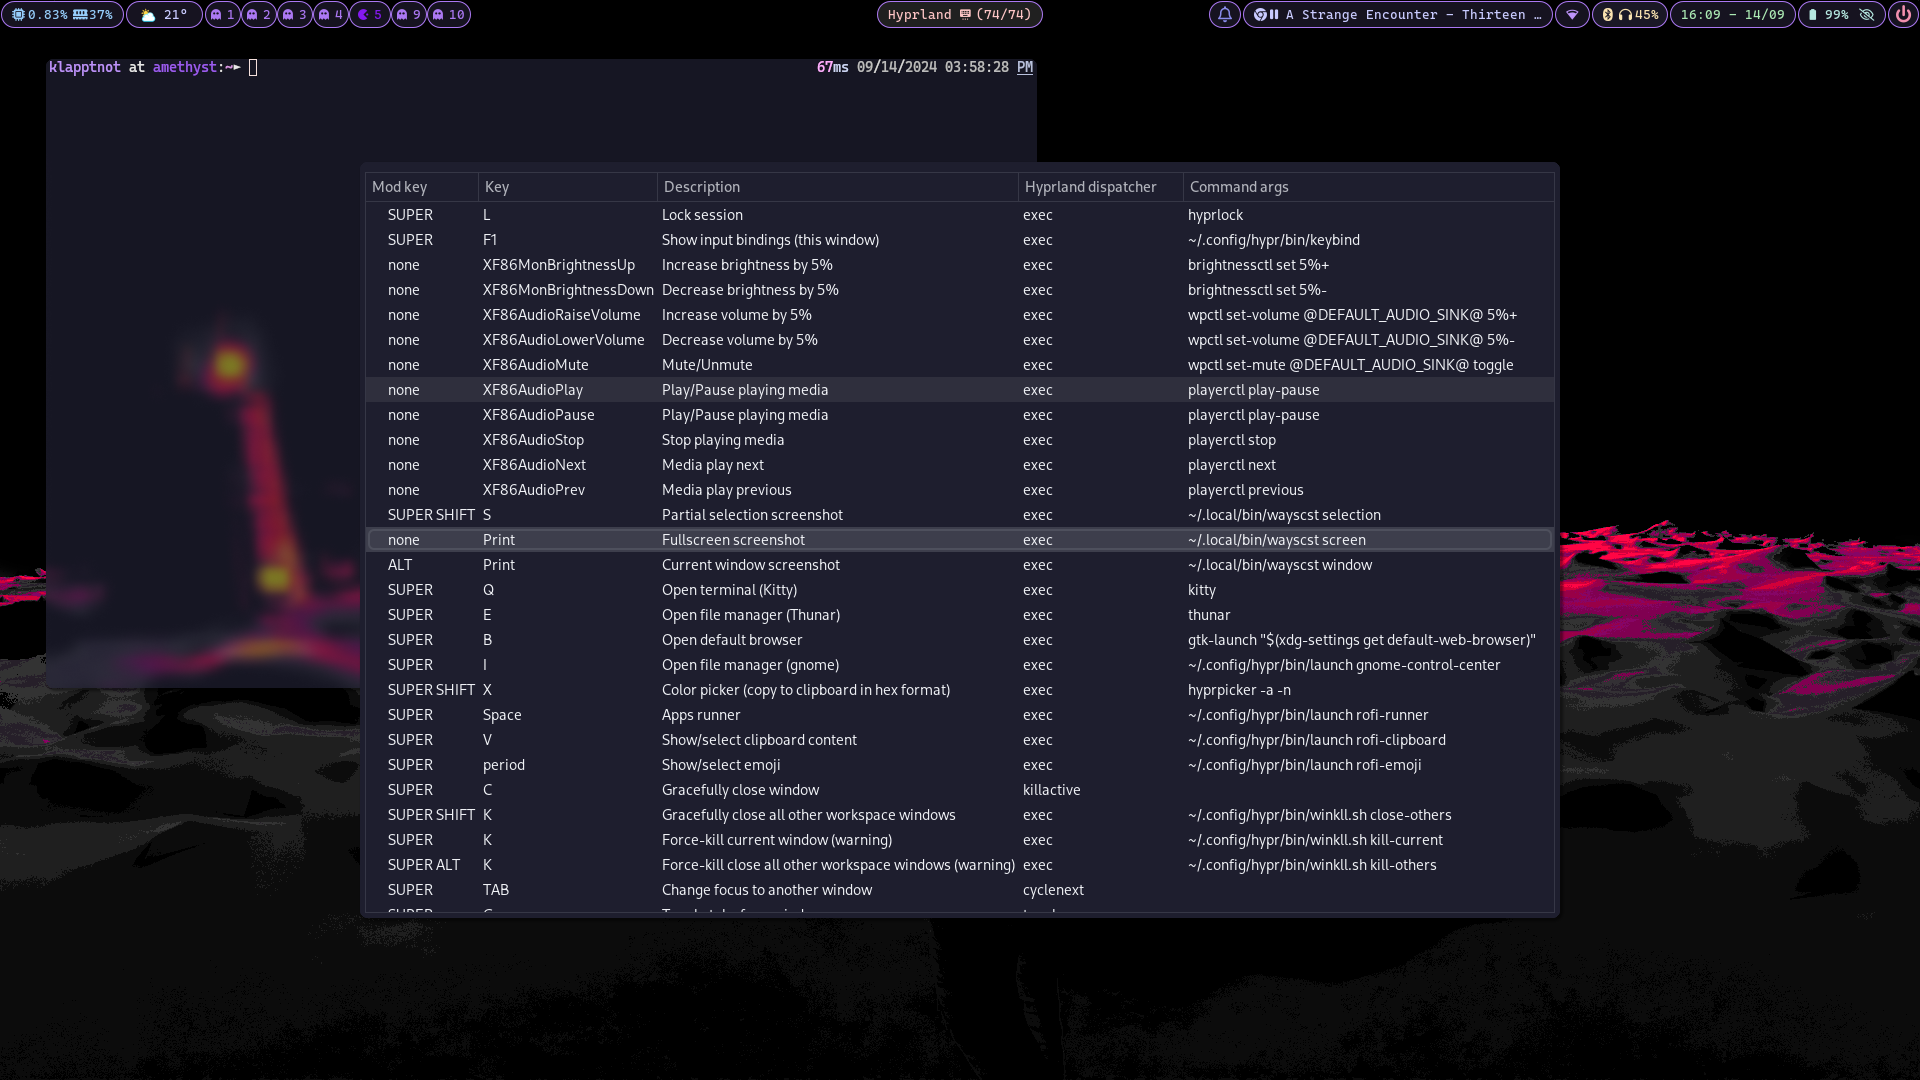Open the notification bell in the bar

(1224, 15)
